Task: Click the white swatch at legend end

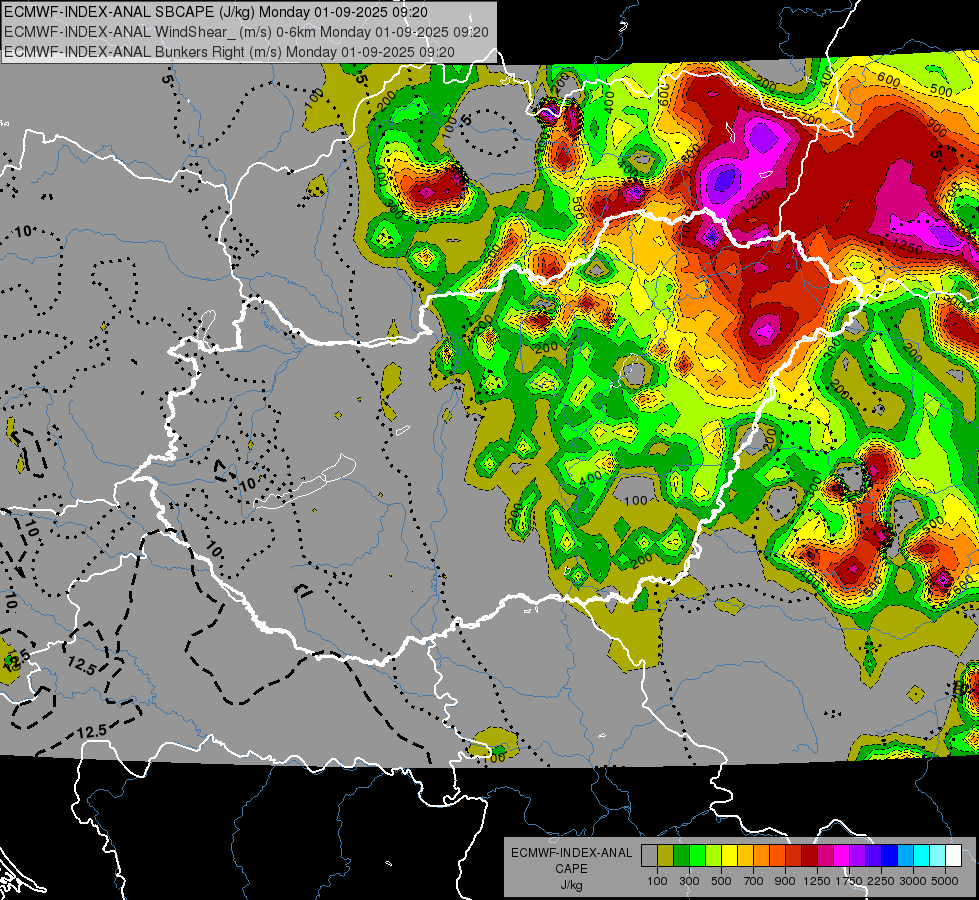Action: pos(954,856)
